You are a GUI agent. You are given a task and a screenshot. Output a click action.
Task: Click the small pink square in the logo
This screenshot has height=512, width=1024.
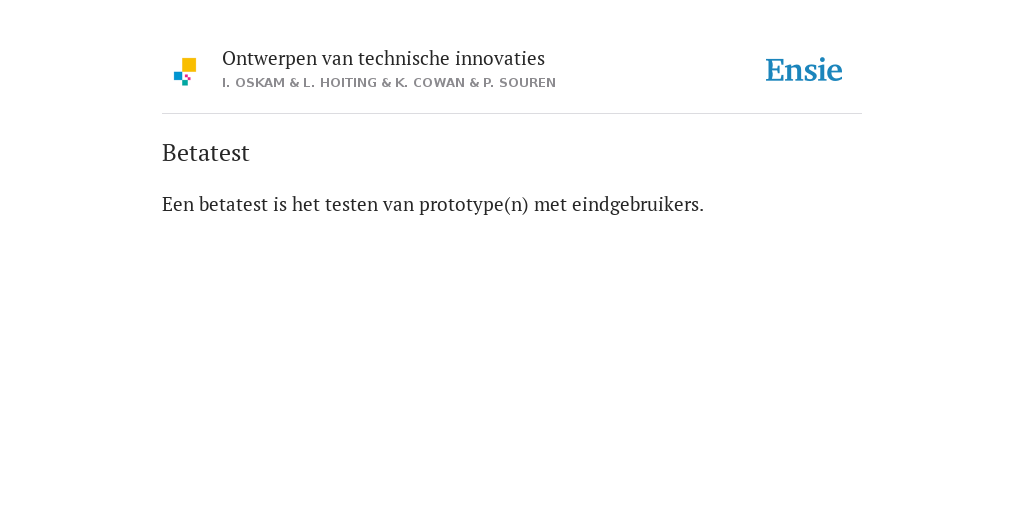tap(188, 77)
